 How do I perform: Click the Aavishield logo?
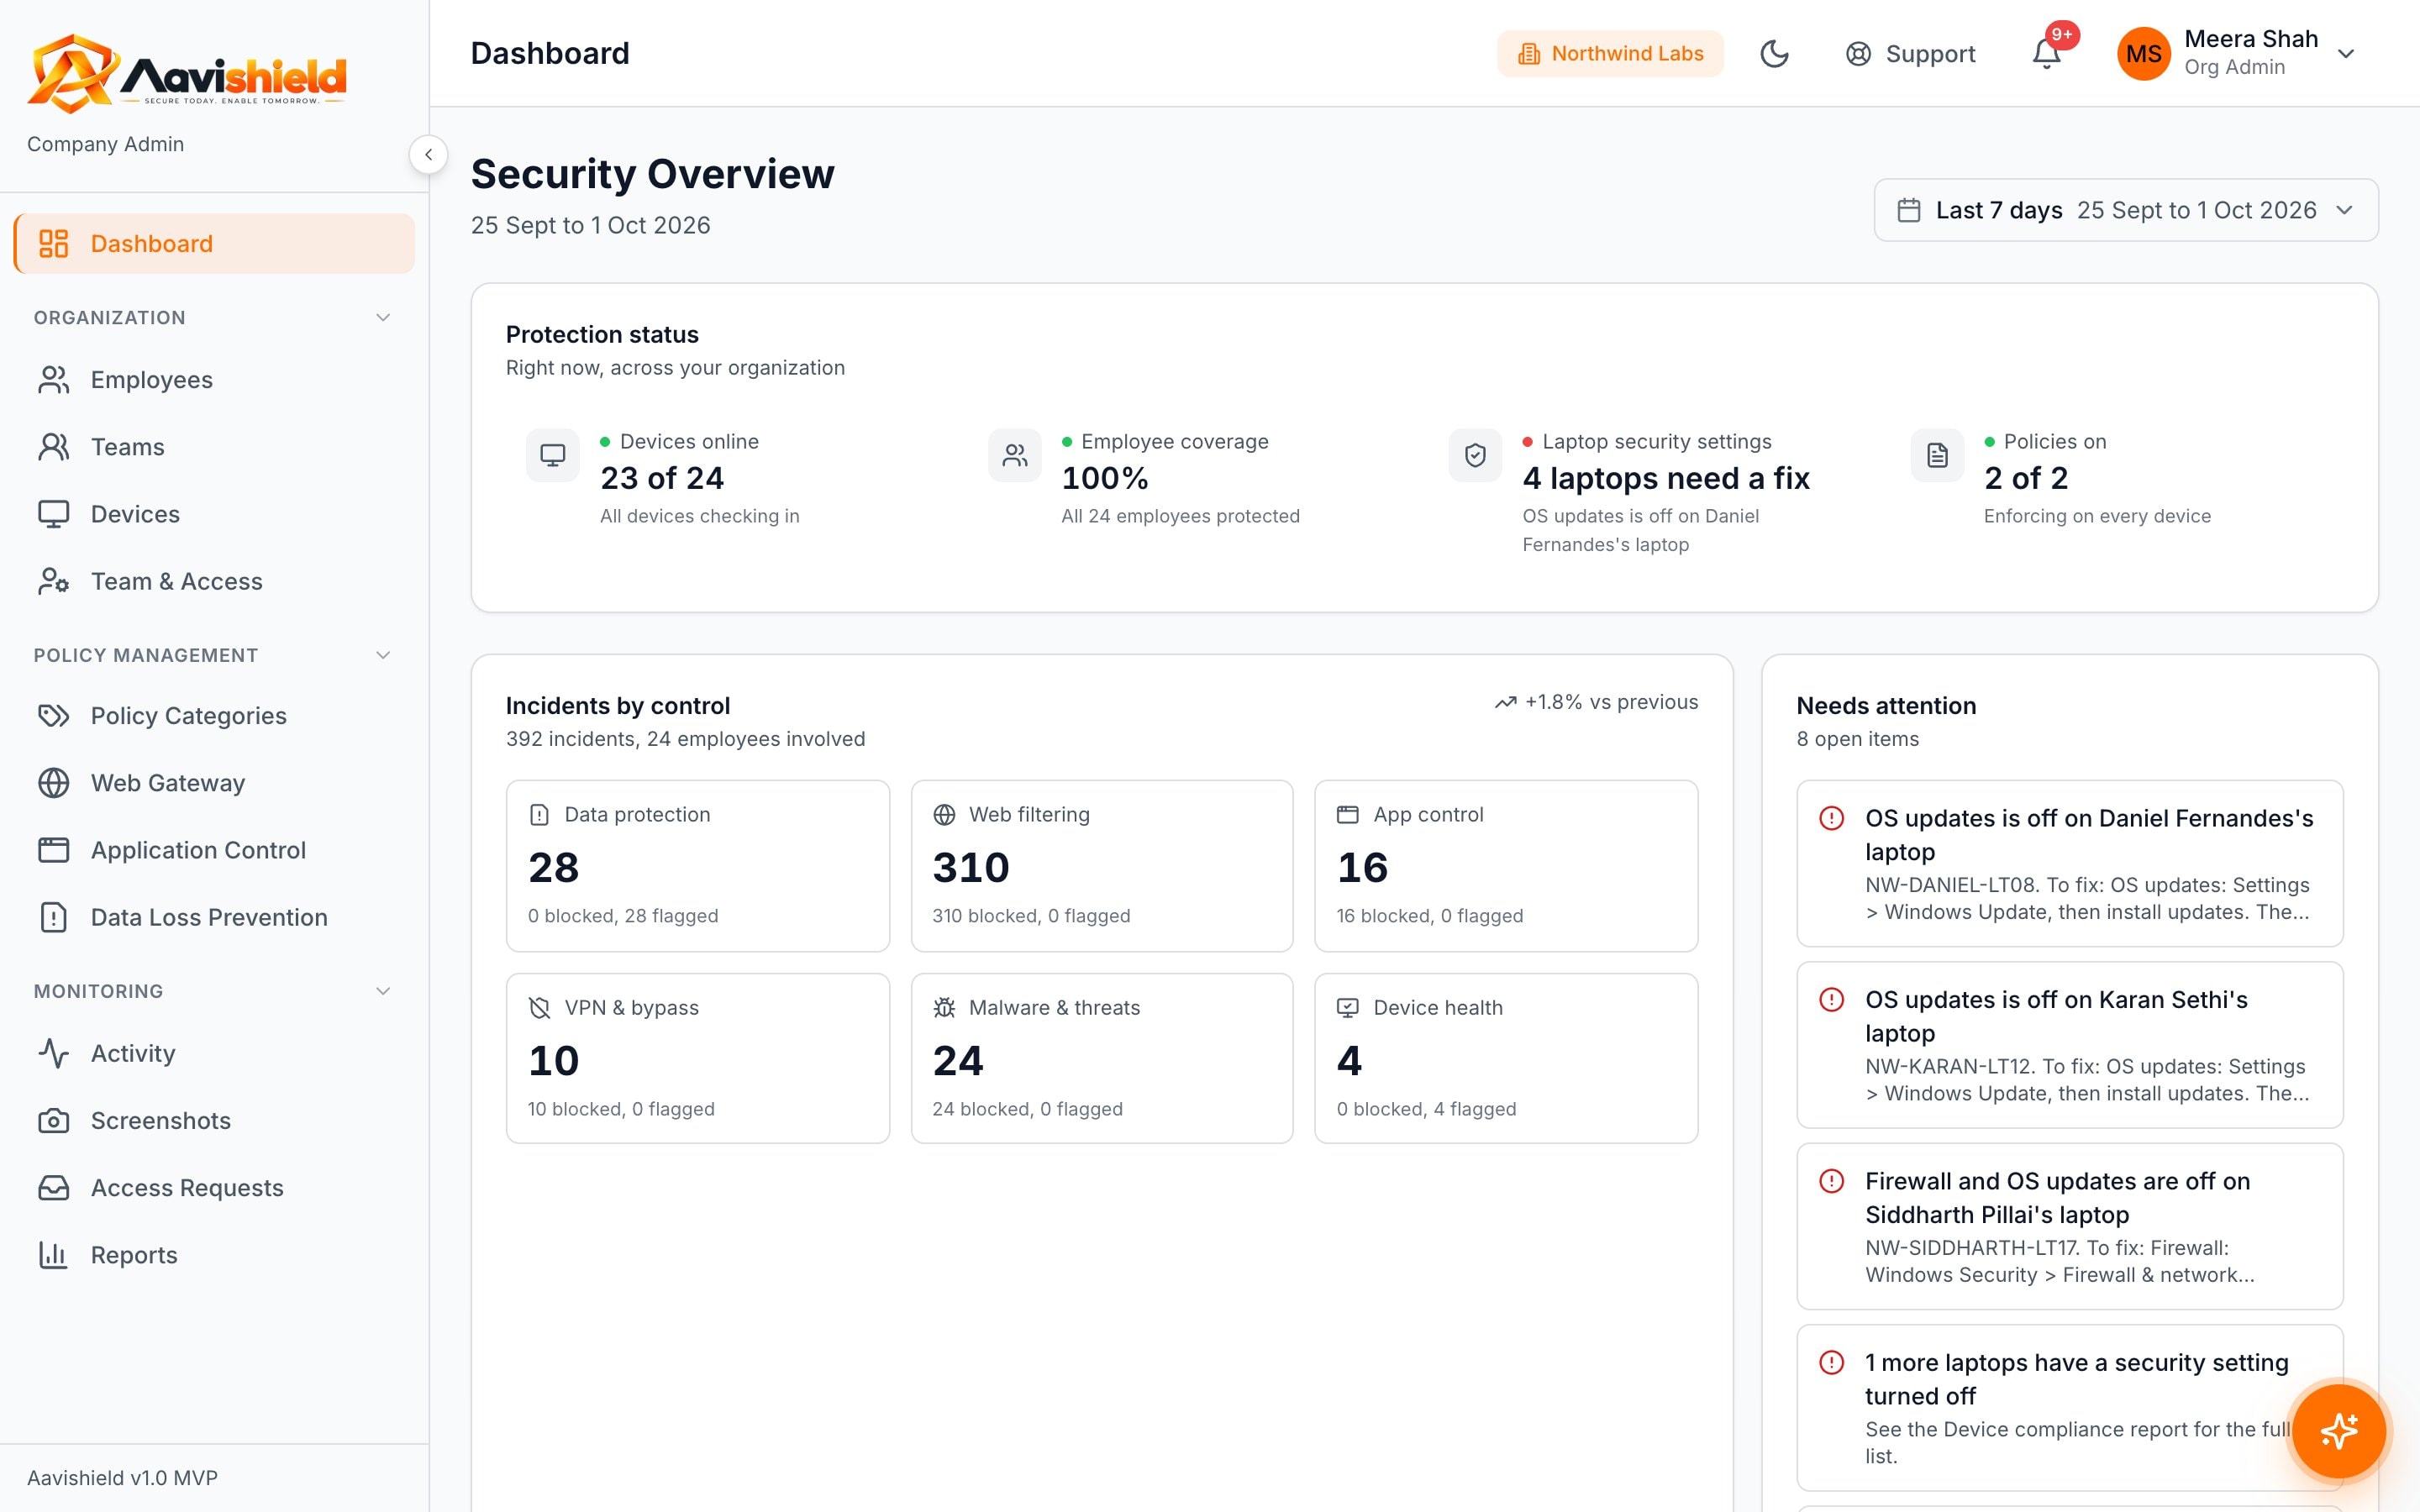pos(187,73)
